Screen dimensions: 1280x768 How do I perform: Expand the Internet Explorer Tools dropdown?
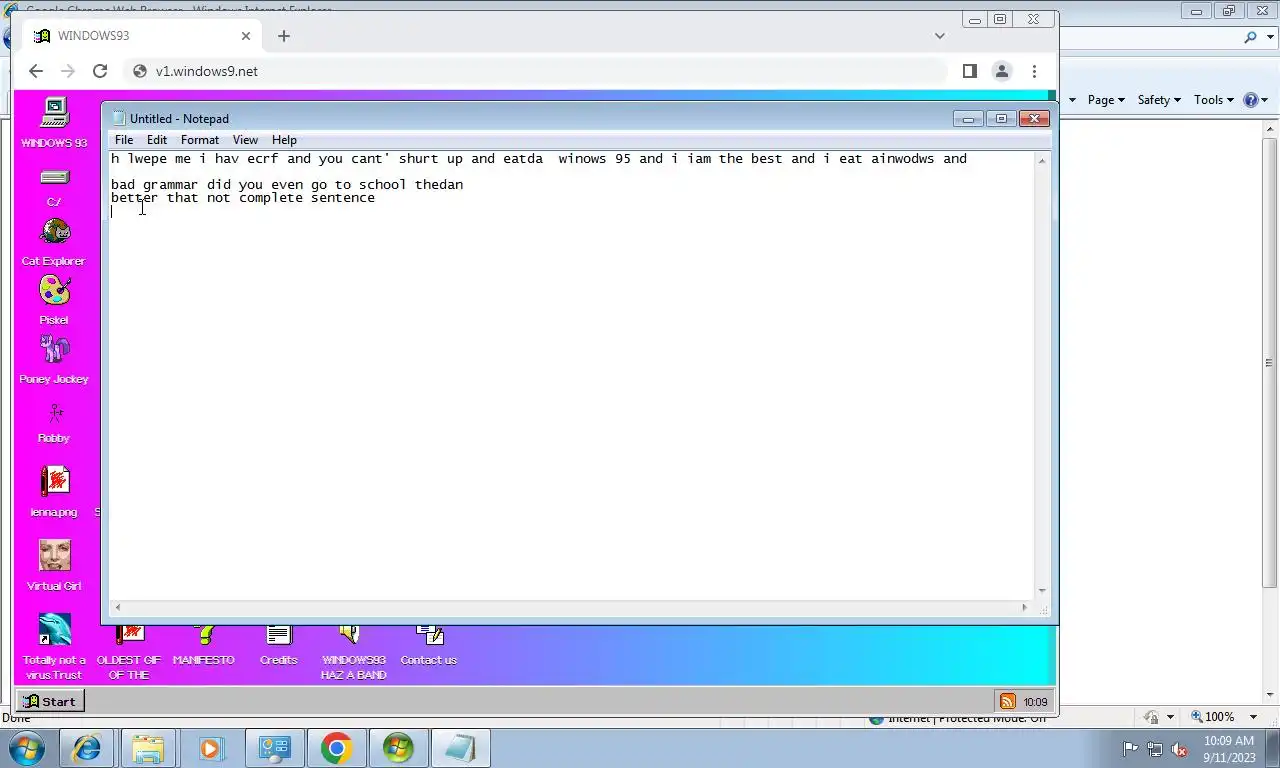[1214, 100]
